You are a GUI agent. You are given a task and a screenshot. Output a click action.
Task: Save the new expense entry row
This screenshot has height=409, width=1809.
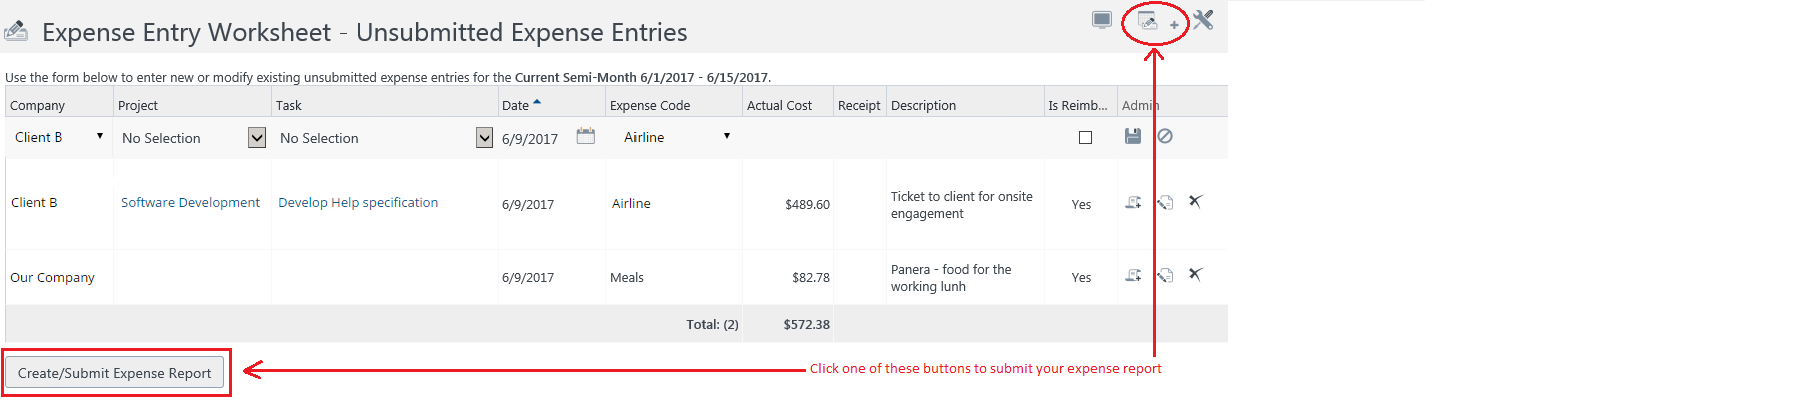1133,136
